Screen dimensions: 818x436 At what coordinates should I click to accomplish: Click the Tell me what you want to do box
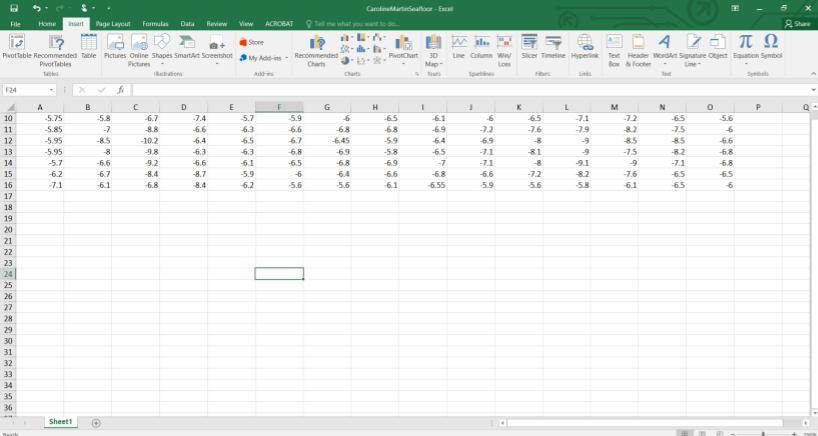[353, 24]
